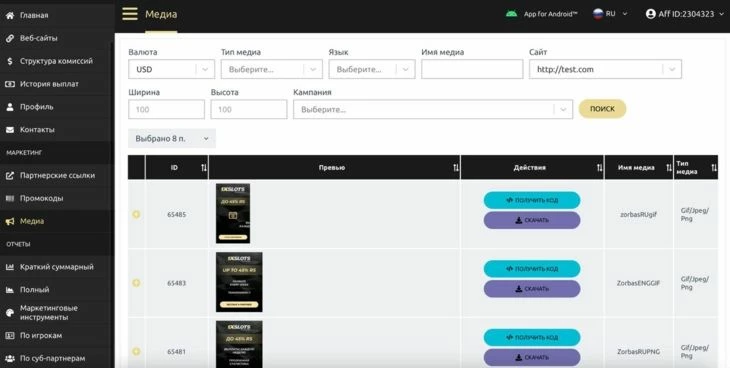Expand row 65483 with yellow circle toggle
Image resolution: width=730 pixels, height=368 pixels.
coord(136,283)
